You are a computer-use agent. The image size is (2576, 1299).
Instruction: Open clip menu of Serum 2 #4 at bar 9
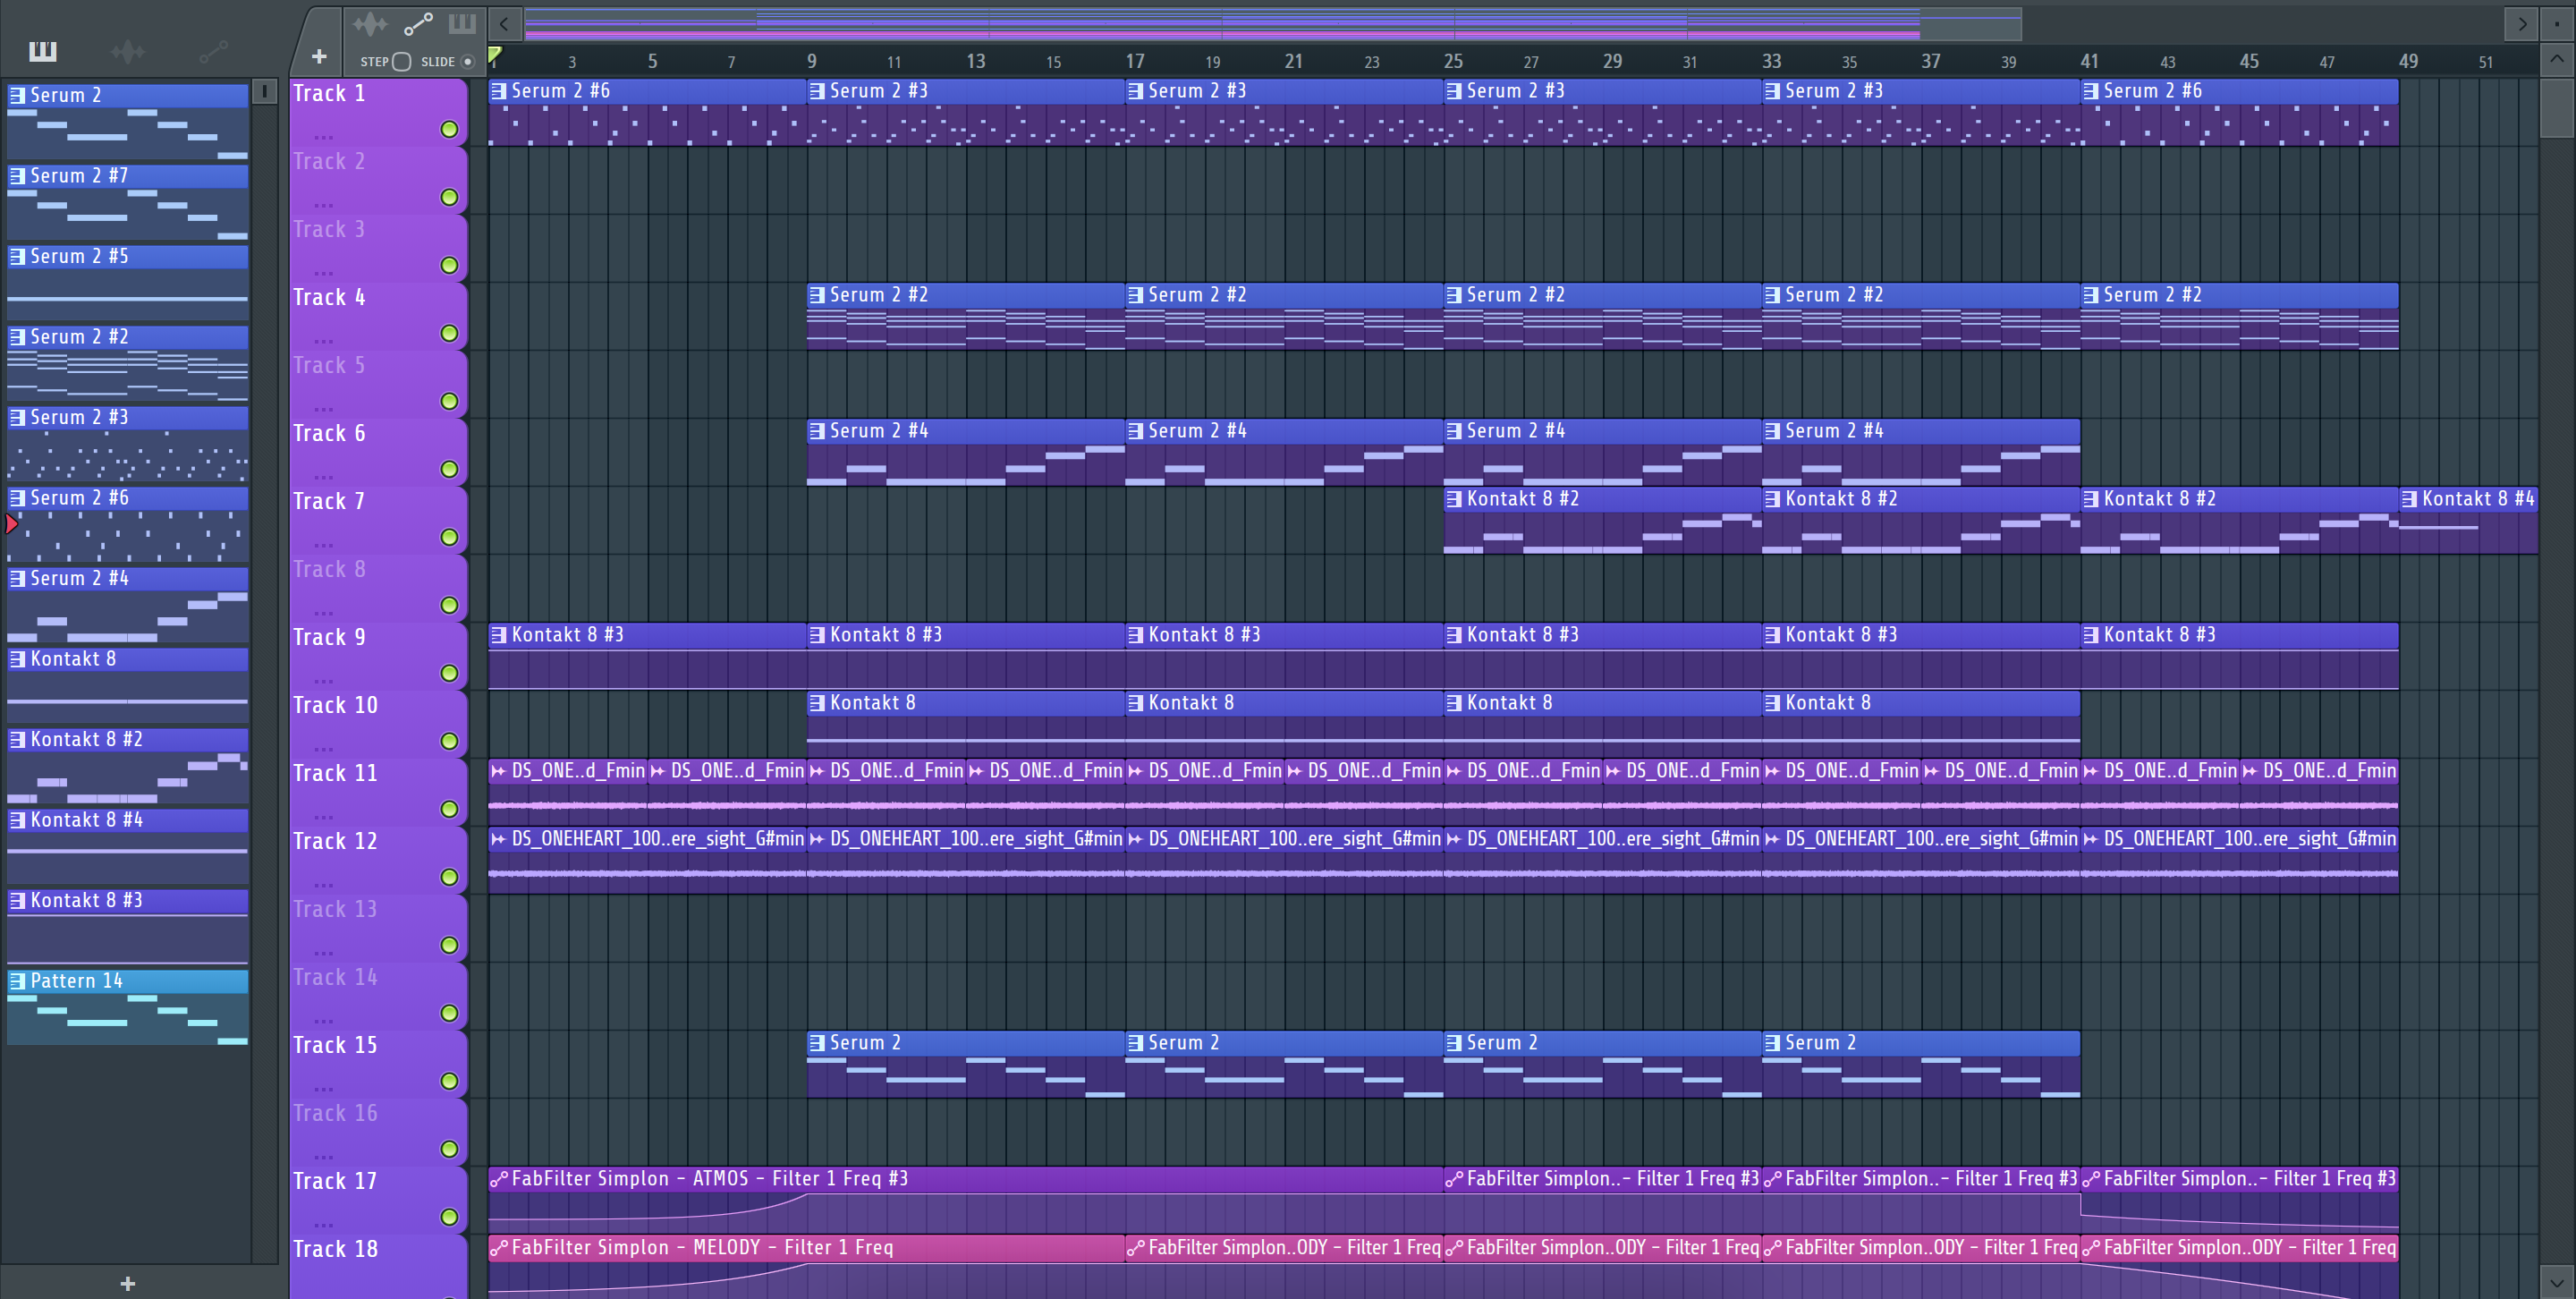click(817, 431)
